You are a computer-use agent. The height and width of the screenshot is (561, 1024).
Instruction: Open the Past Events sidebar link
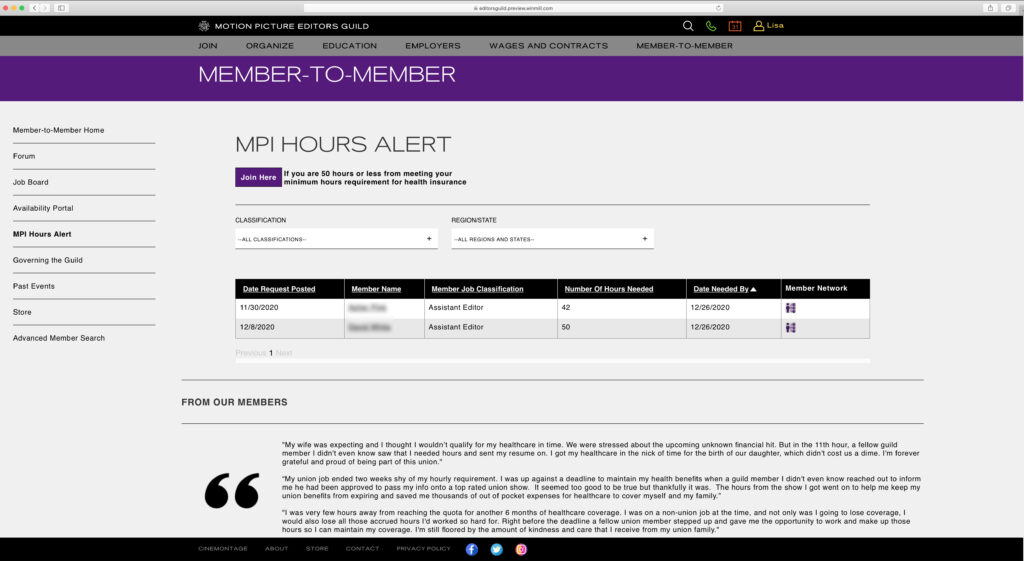(x=34, y=286)
